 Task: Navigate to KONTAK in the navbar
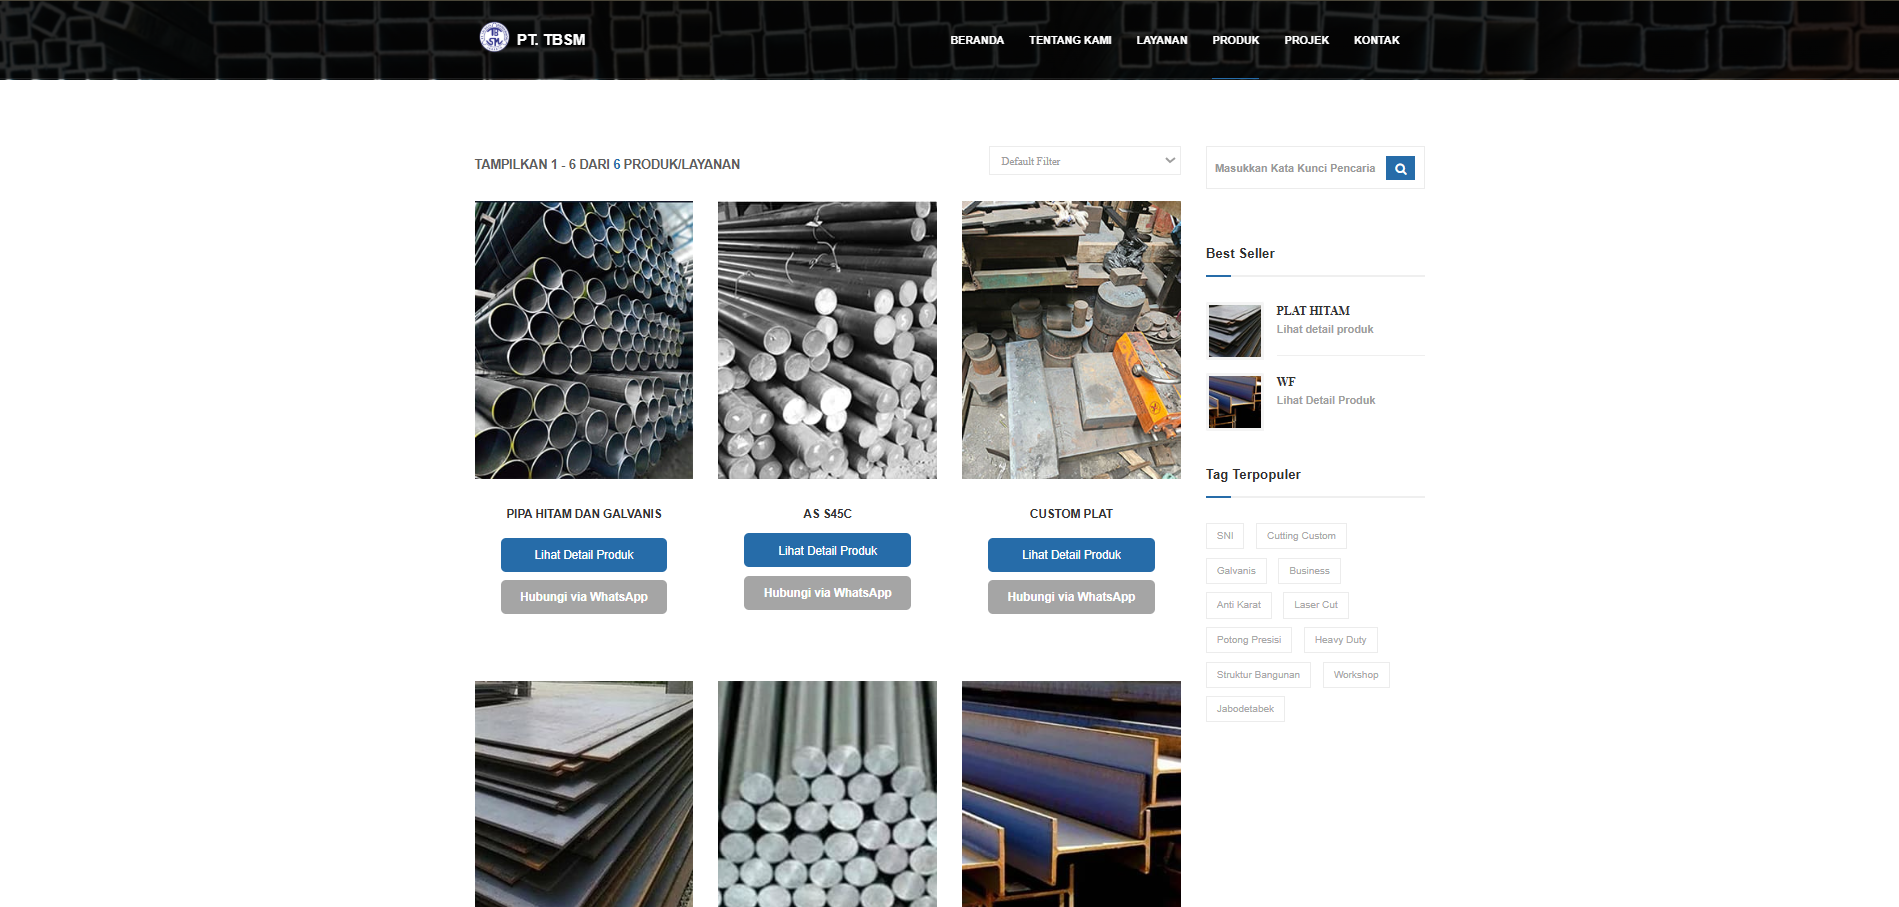point(1376,40)
